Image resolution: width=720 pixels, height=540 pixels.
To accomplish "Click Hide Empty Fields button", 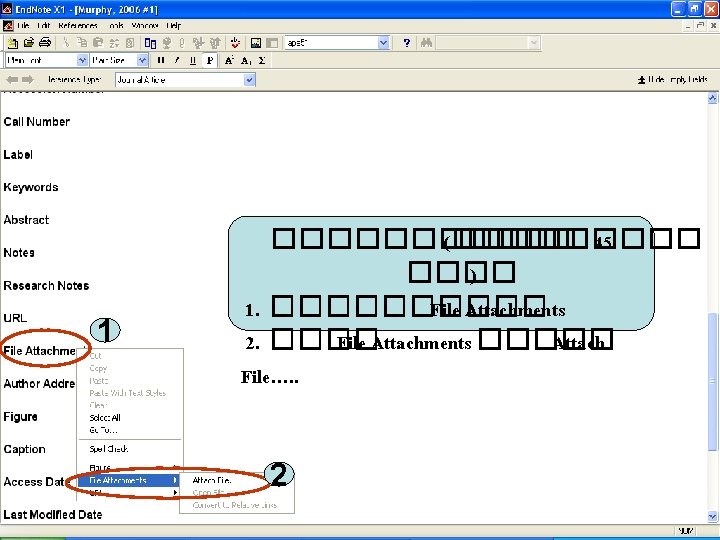I will click(x=673, y=80).
